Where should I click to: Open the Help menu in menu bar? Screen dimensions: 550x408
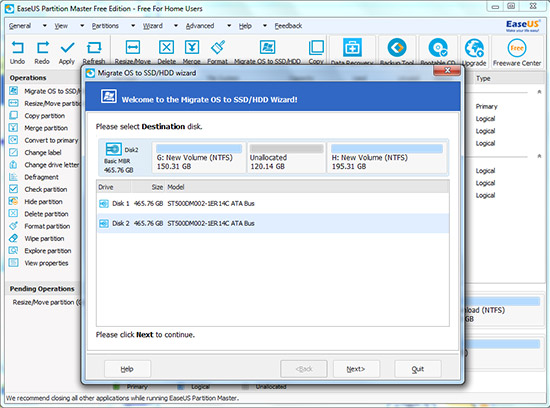point(245,26)
